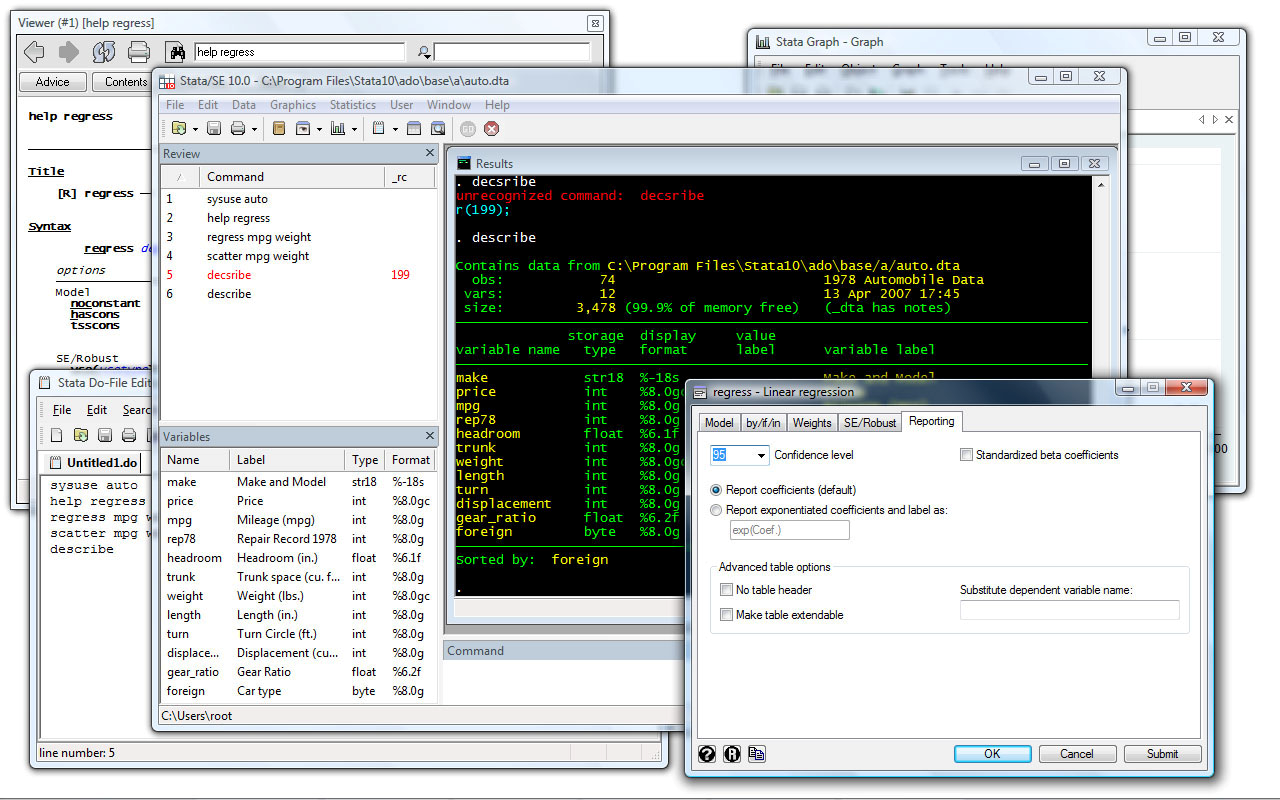1280x800 pixels.
Task: Expand the Do-file Editor icon dropdown arrow
Action: [395, 129]
